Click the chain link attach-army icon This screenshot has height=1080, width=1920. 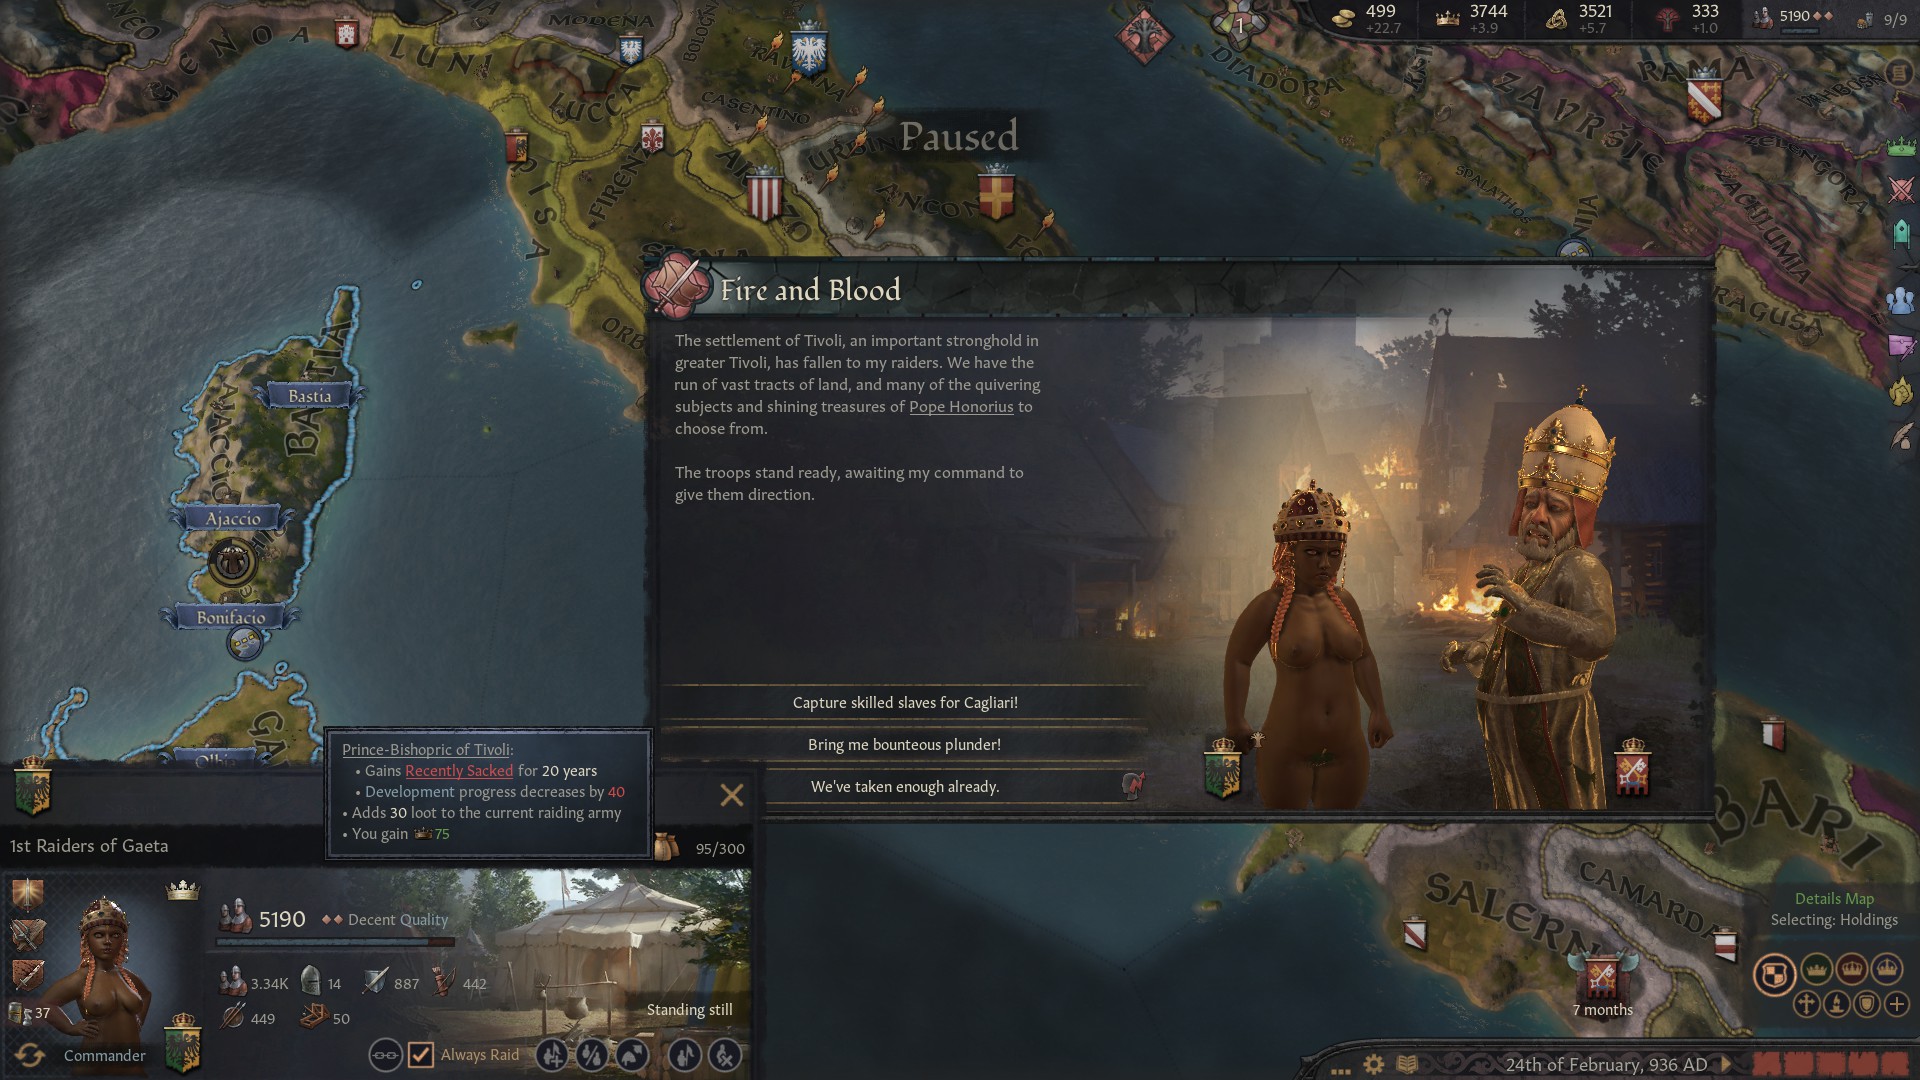pos(385,1055)
